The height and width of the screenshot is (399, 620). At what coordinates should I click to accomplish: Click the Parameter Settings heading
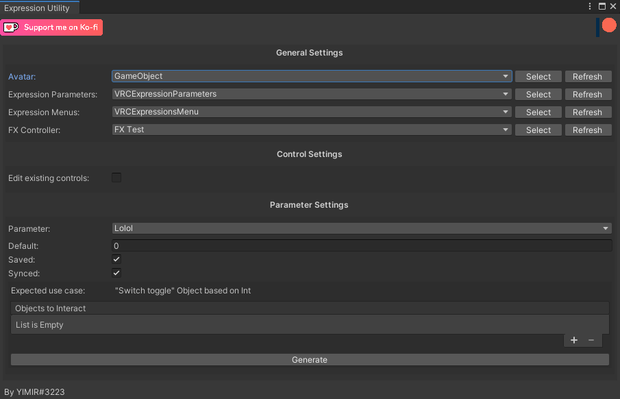pos(309,205)
